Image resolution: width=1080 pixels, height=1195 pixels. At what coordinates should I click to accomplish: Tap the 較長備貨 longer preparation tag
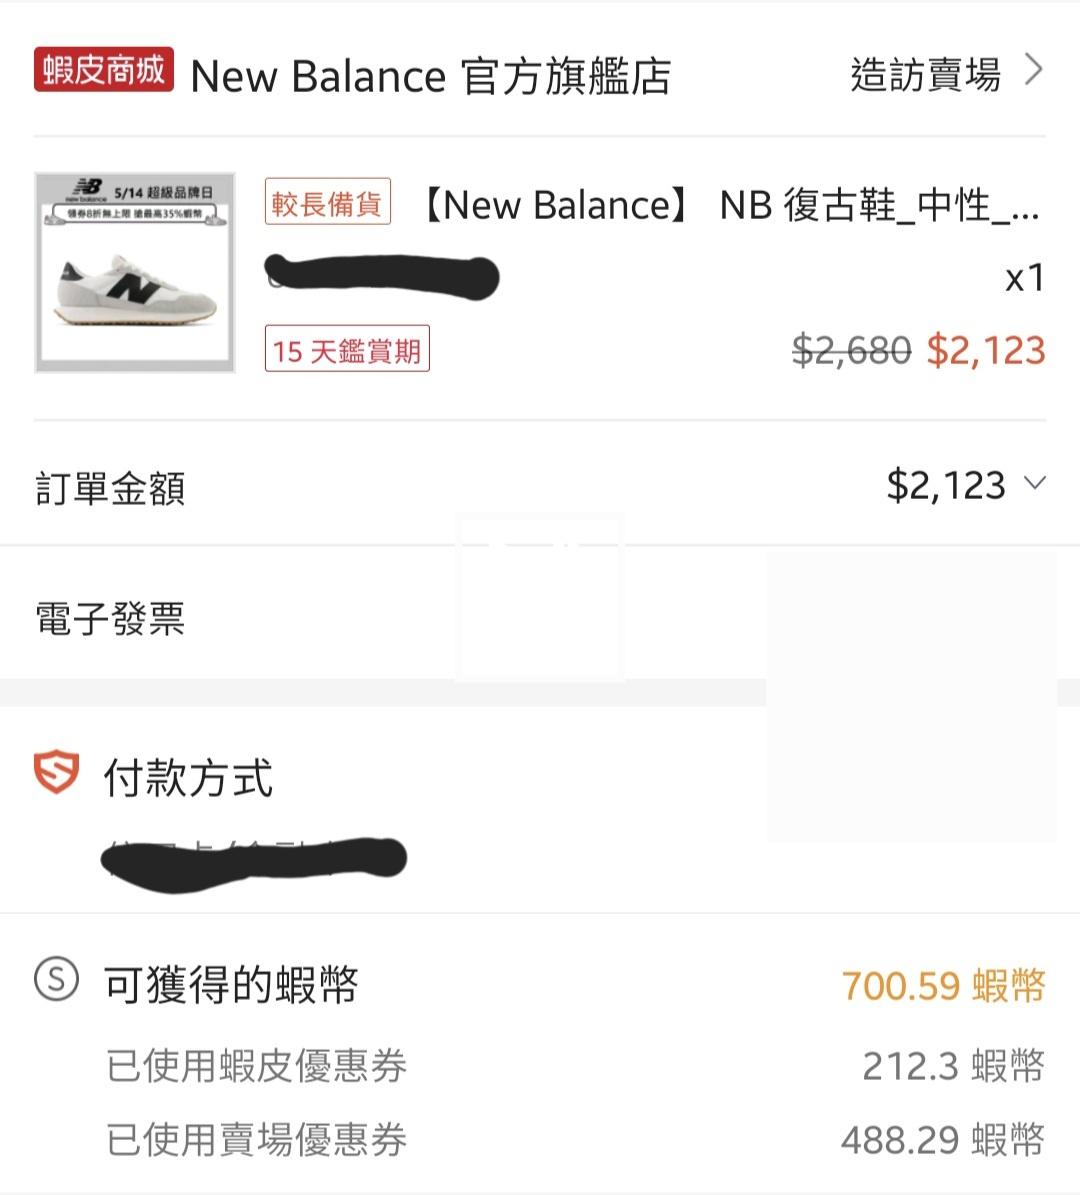(327, 203)
